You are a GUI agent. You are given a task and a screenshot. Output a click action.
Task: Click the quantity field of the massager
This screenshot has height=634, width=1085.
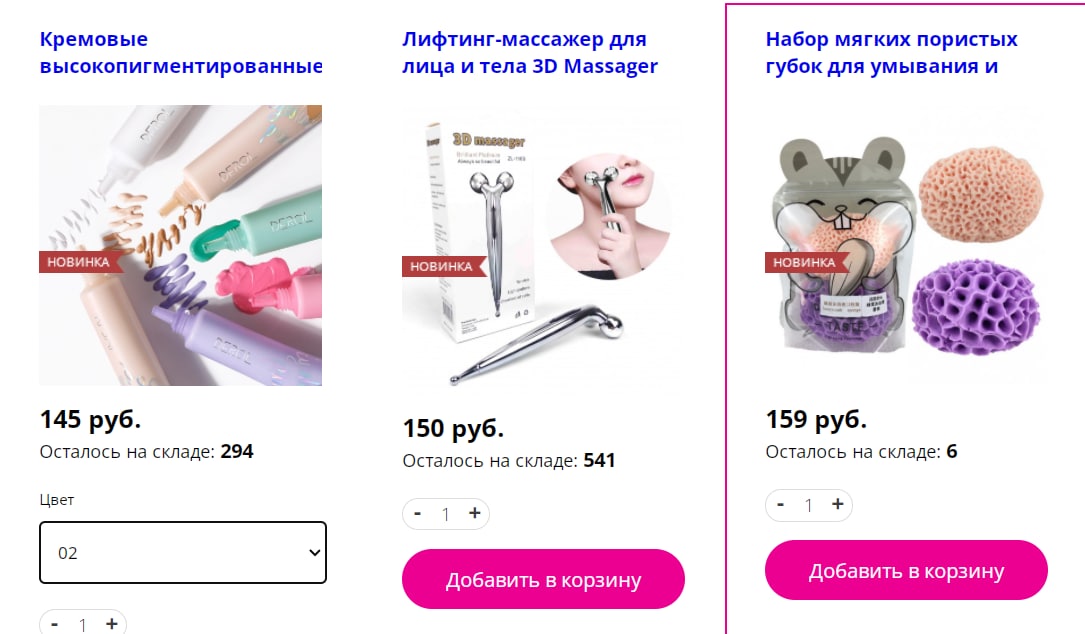point(446,514)
